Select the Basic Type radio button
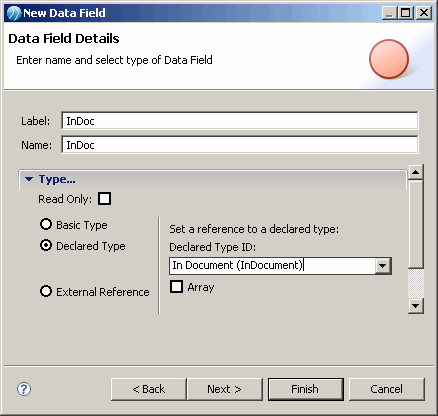This screenshot has width=438, height=416. 46,224
